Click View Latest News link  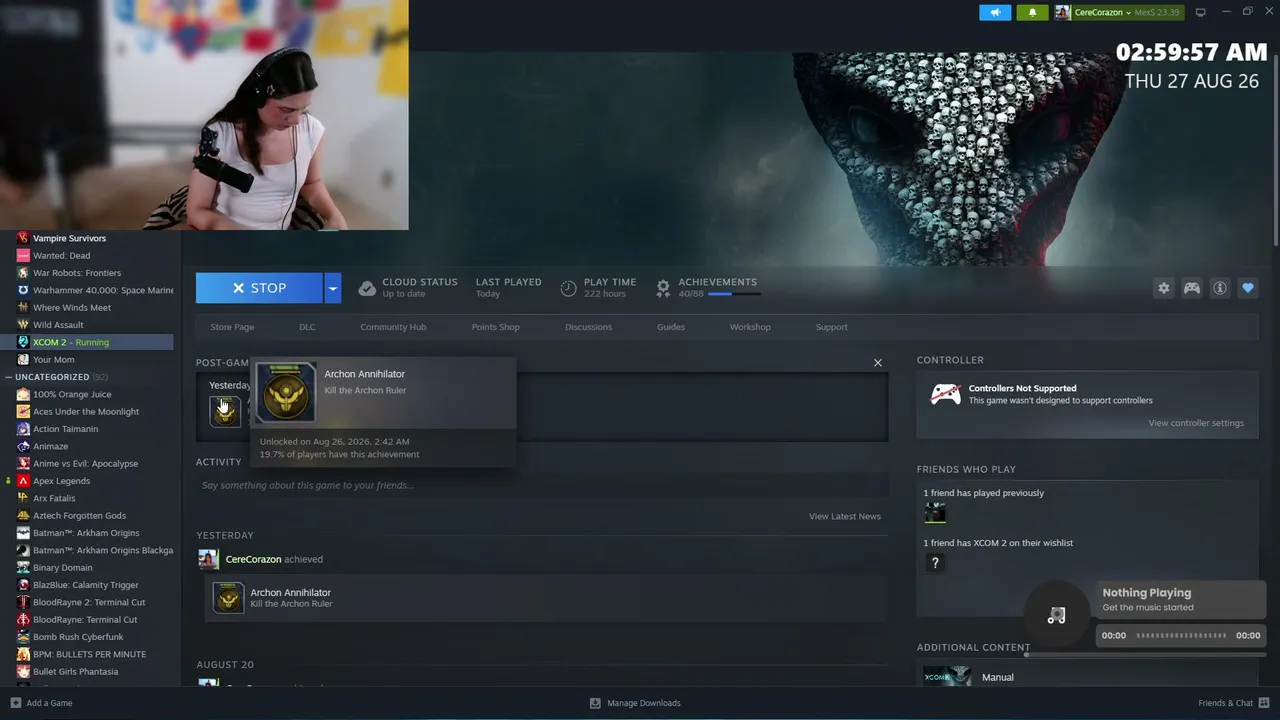click(845, 516)
